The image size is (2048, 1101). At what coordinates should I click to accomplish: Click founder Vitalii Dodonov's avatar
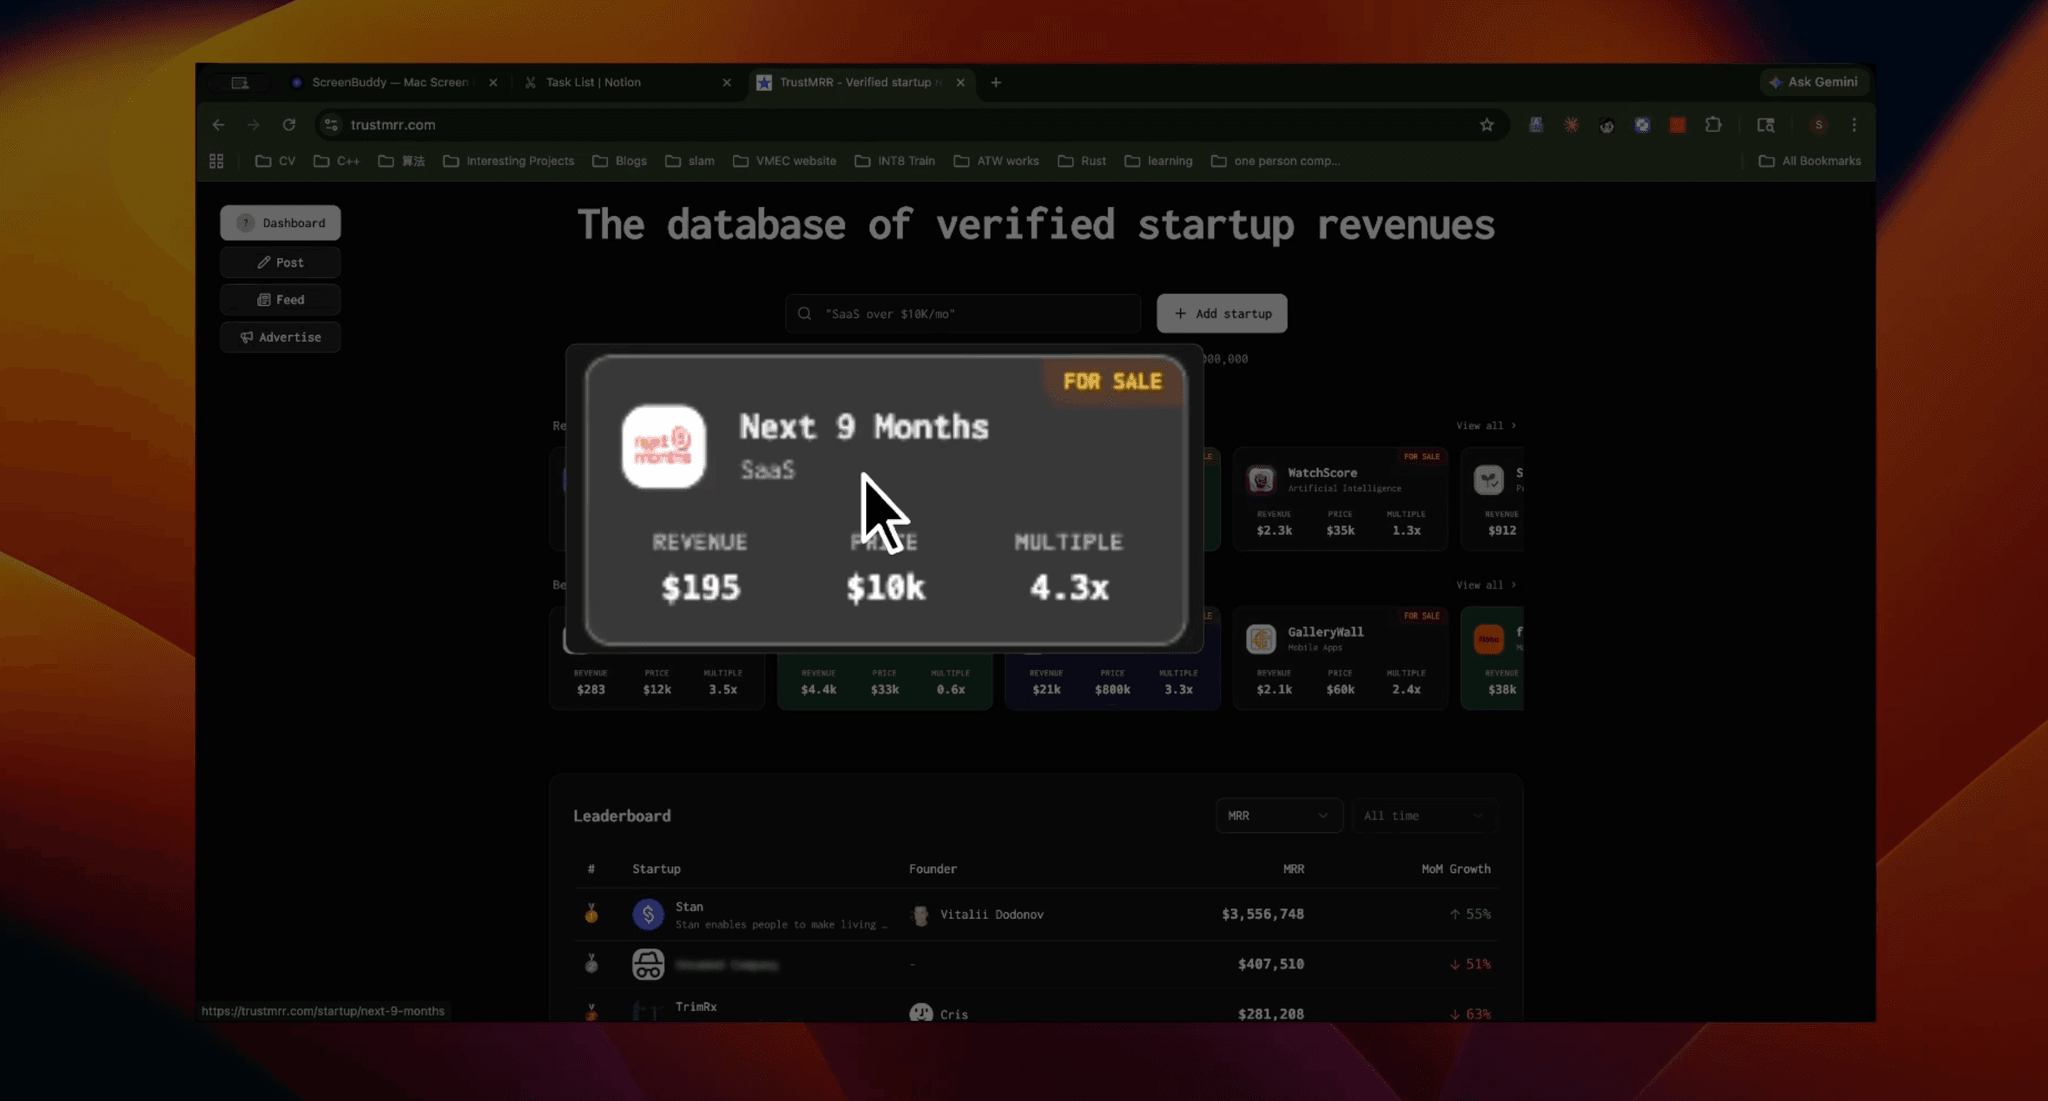click(x=920, y=915)
